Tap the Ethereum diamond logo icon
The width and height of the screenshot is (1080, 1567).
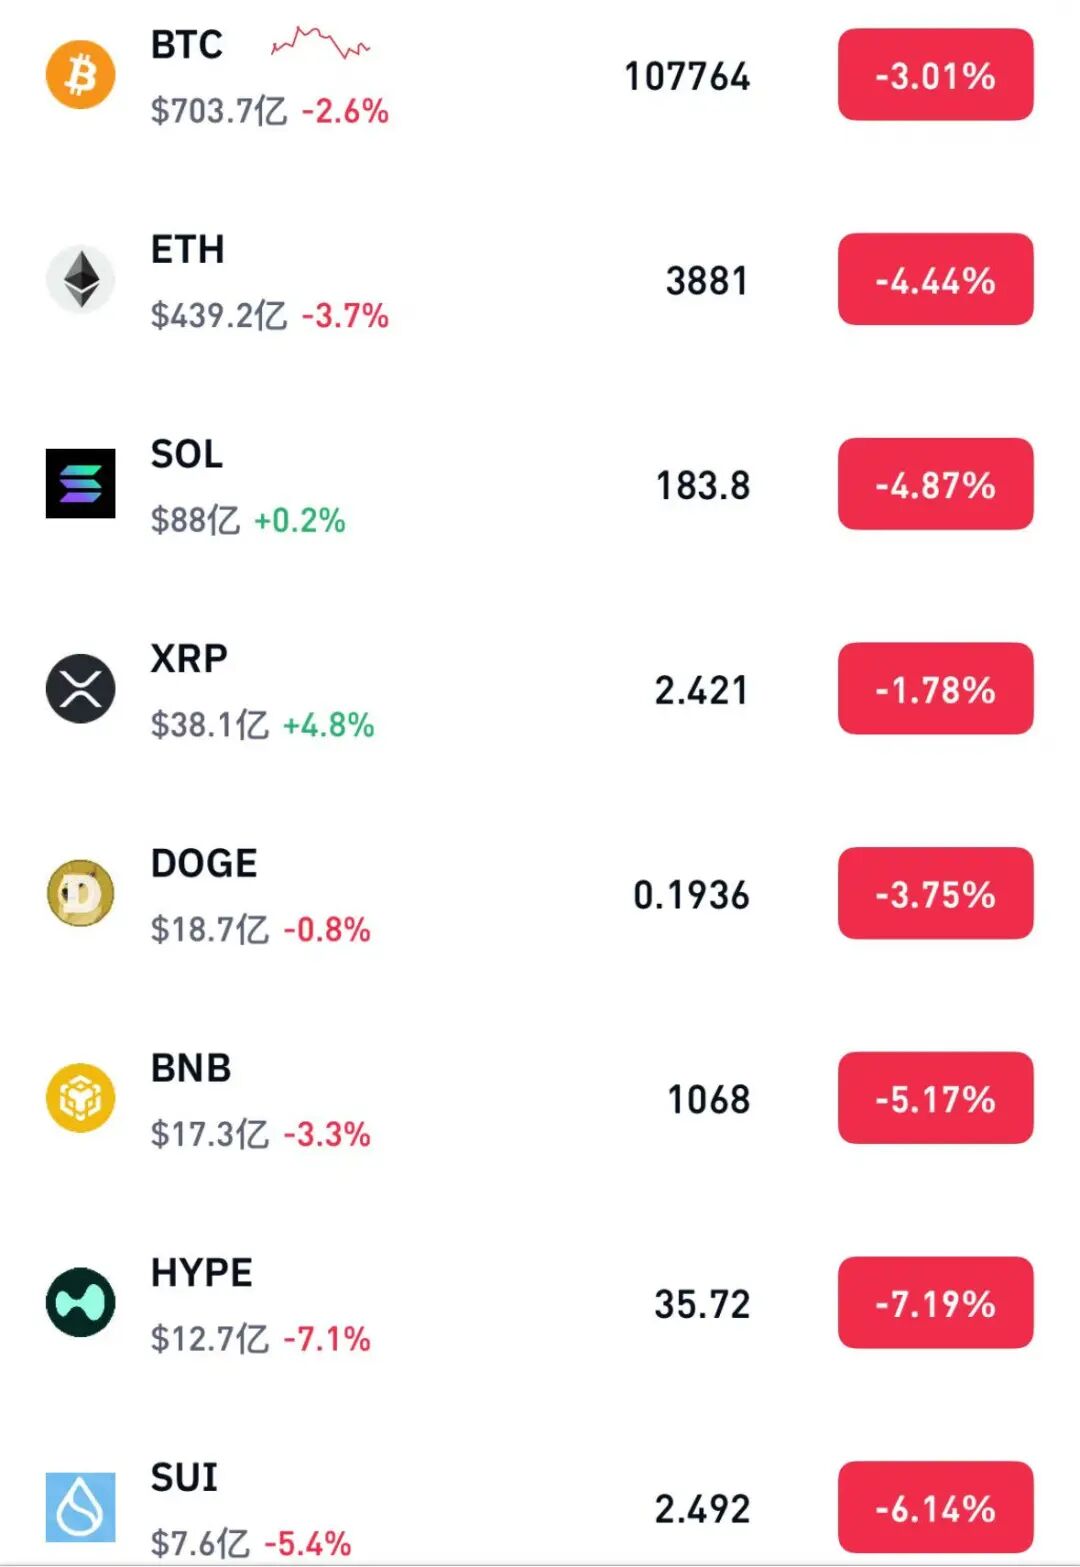81,279
